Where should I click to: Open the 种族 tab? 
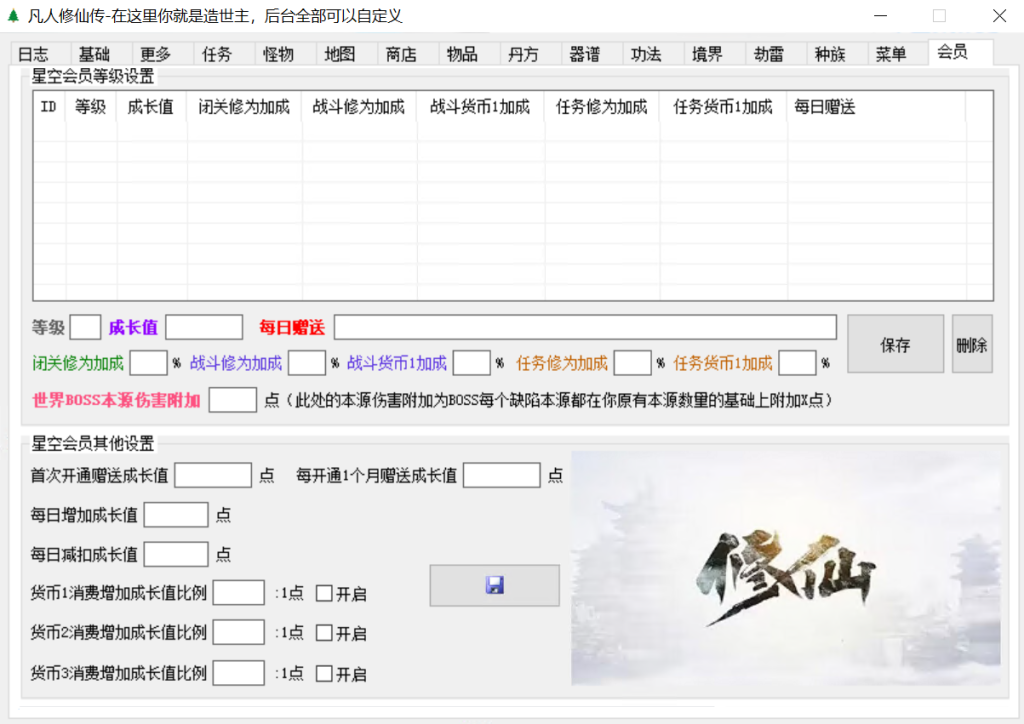pos(830,55)
